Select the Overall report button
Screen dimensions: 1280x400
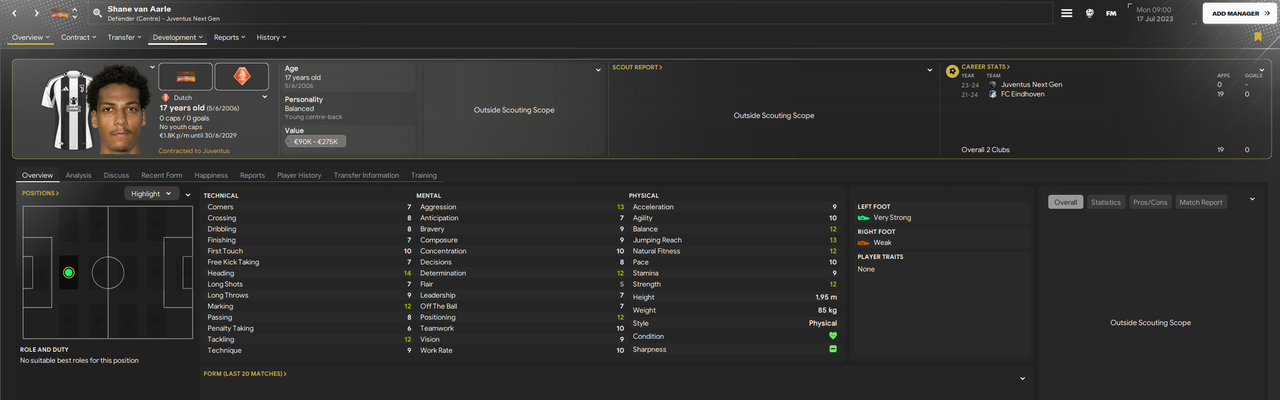point(1066,202)
